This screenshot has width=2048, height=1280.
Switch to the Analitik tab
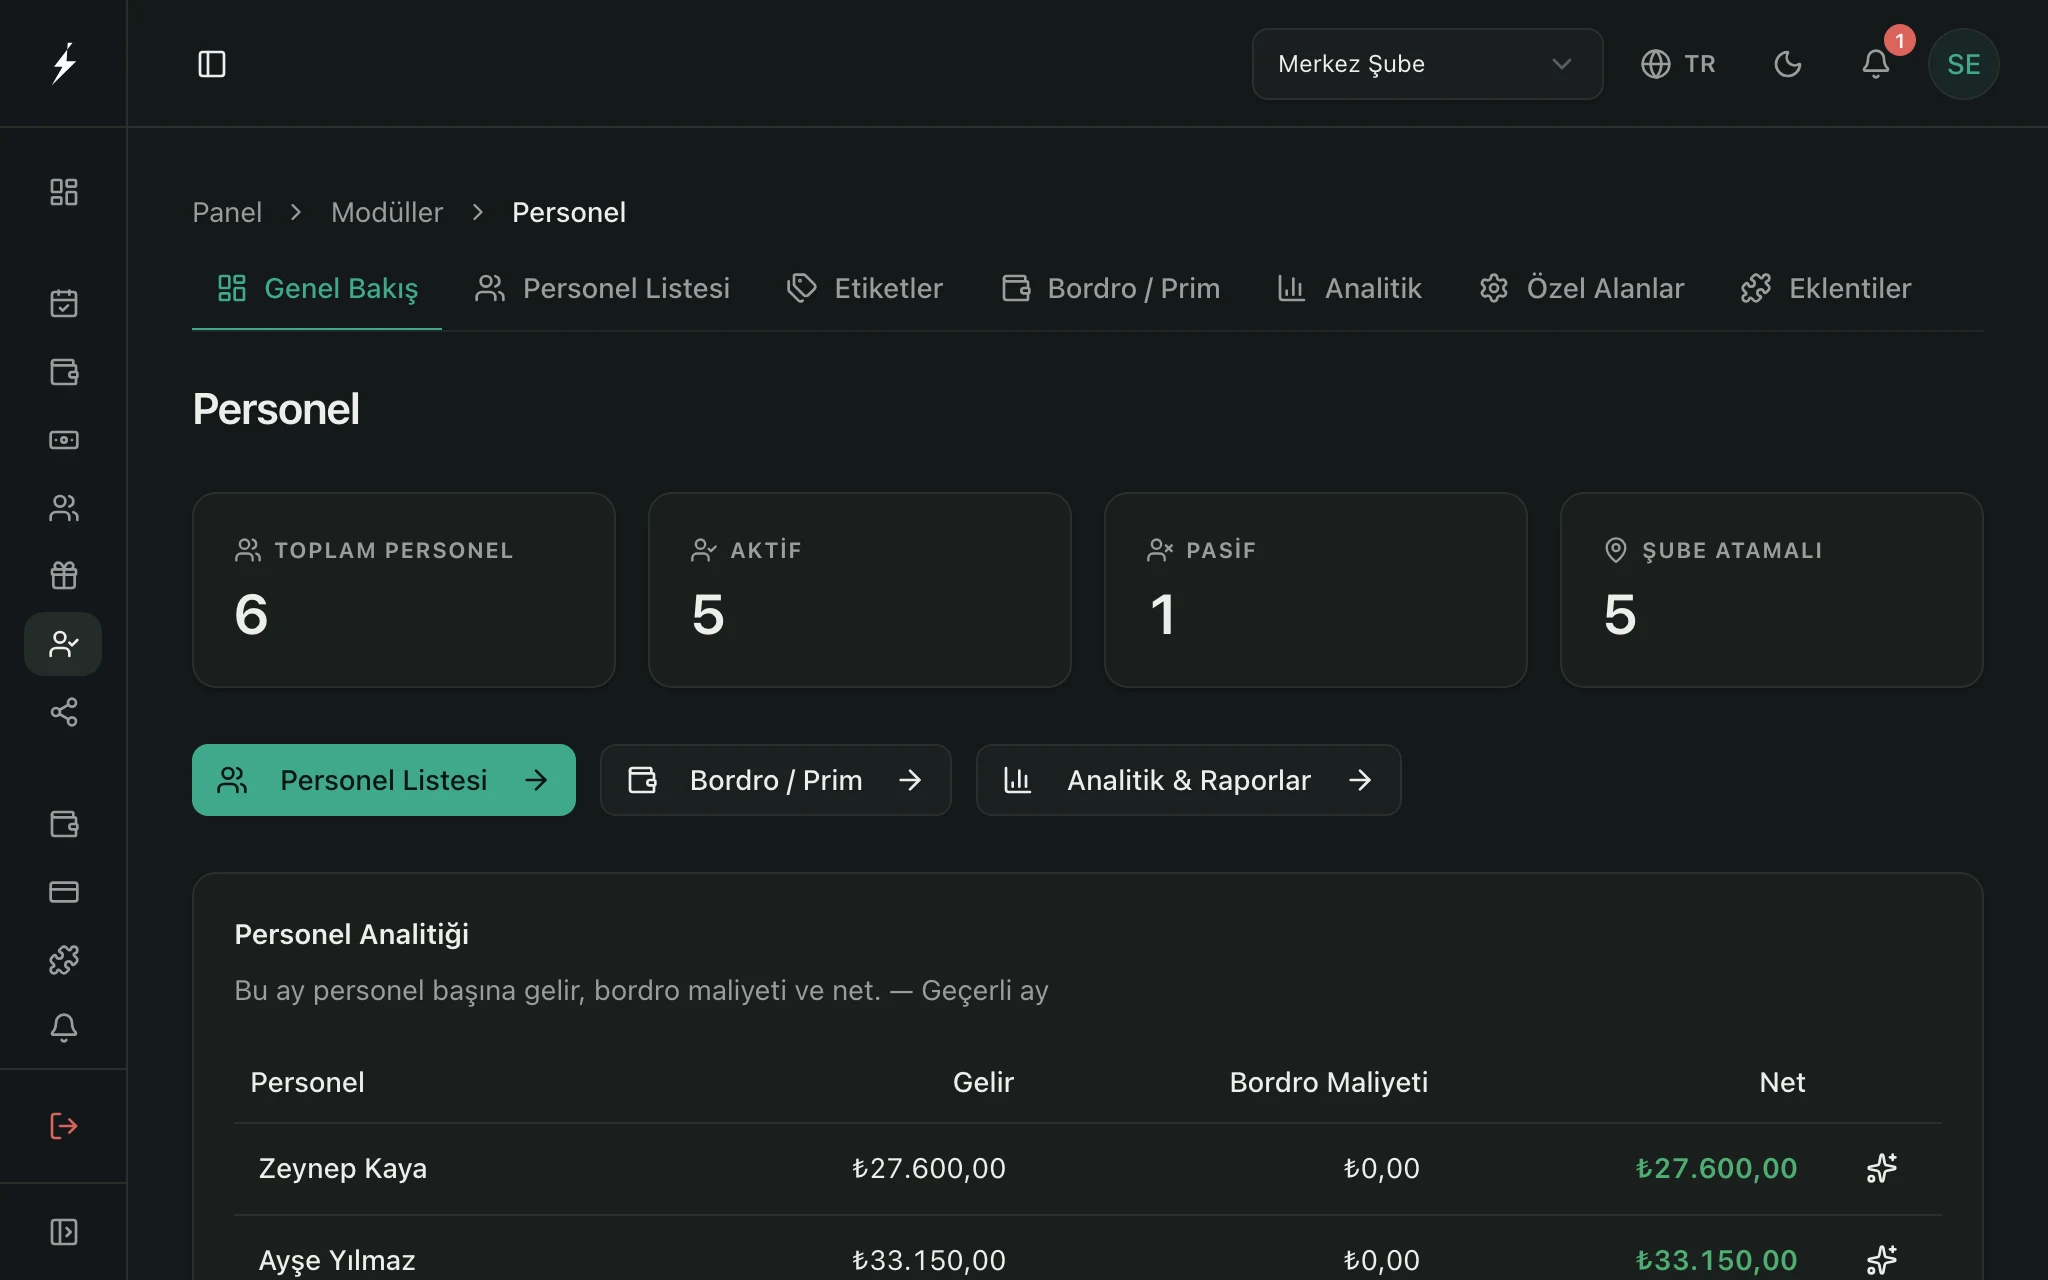pos(1349,288)
